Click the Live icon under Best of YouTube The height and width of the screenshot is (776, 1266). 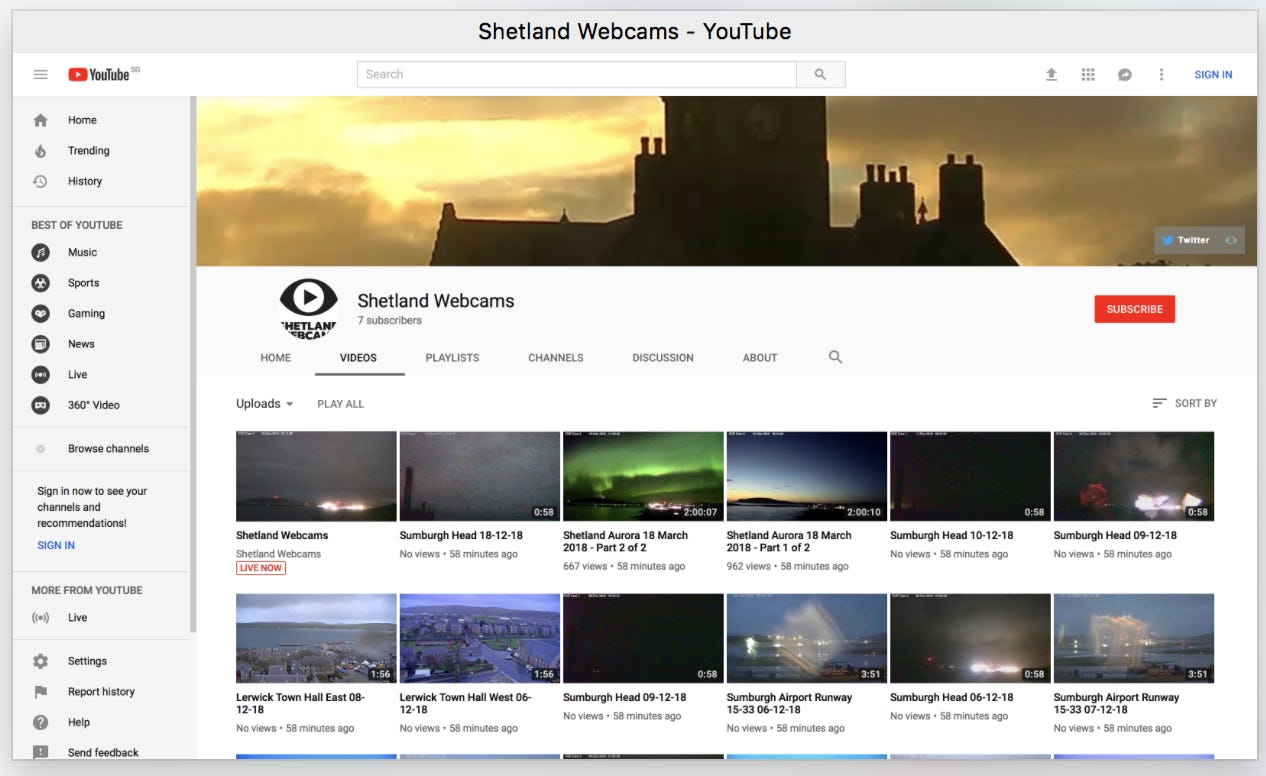[41, 374]
